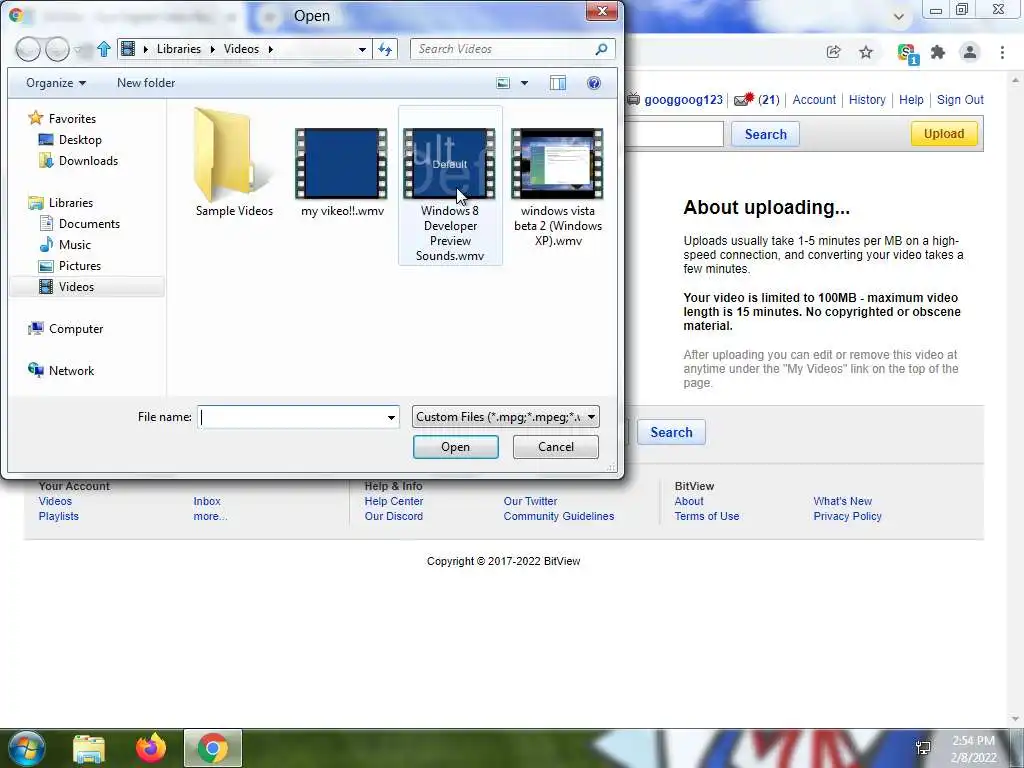Click the top Search button on BitView
The height and width of the screenshot is (768, 1024).
pos(765,134)
